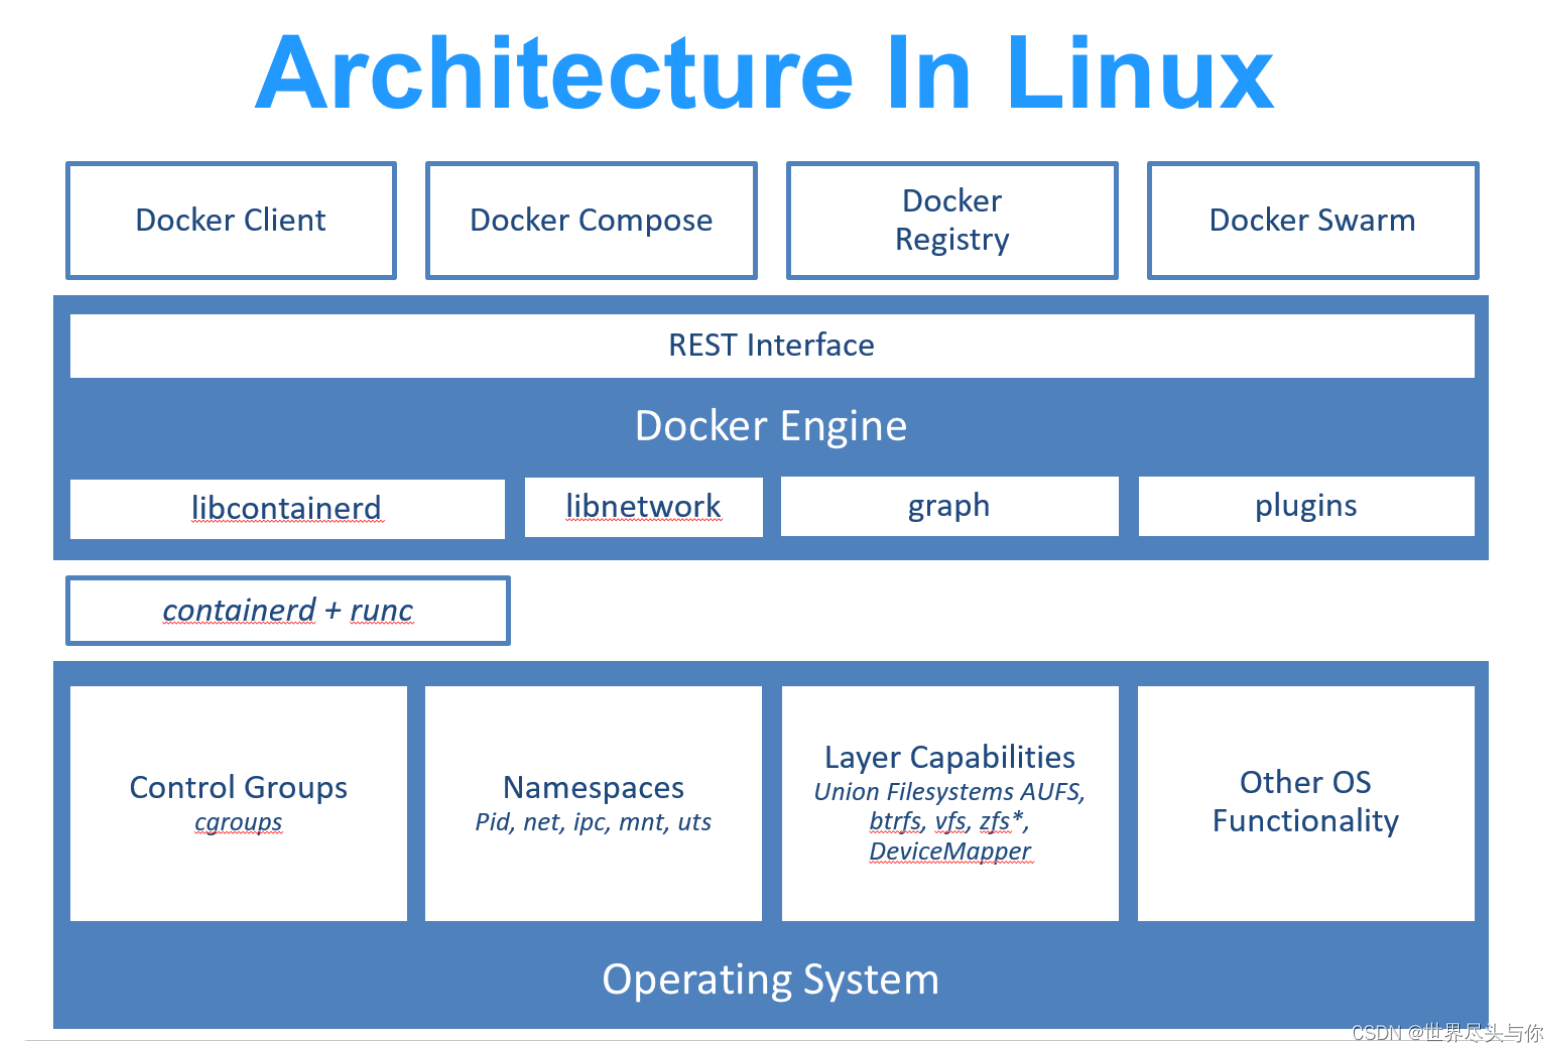Click the plugins component box
Image resolution: width=1559 pixels, height=1053 pixels.
(1306, 506)
